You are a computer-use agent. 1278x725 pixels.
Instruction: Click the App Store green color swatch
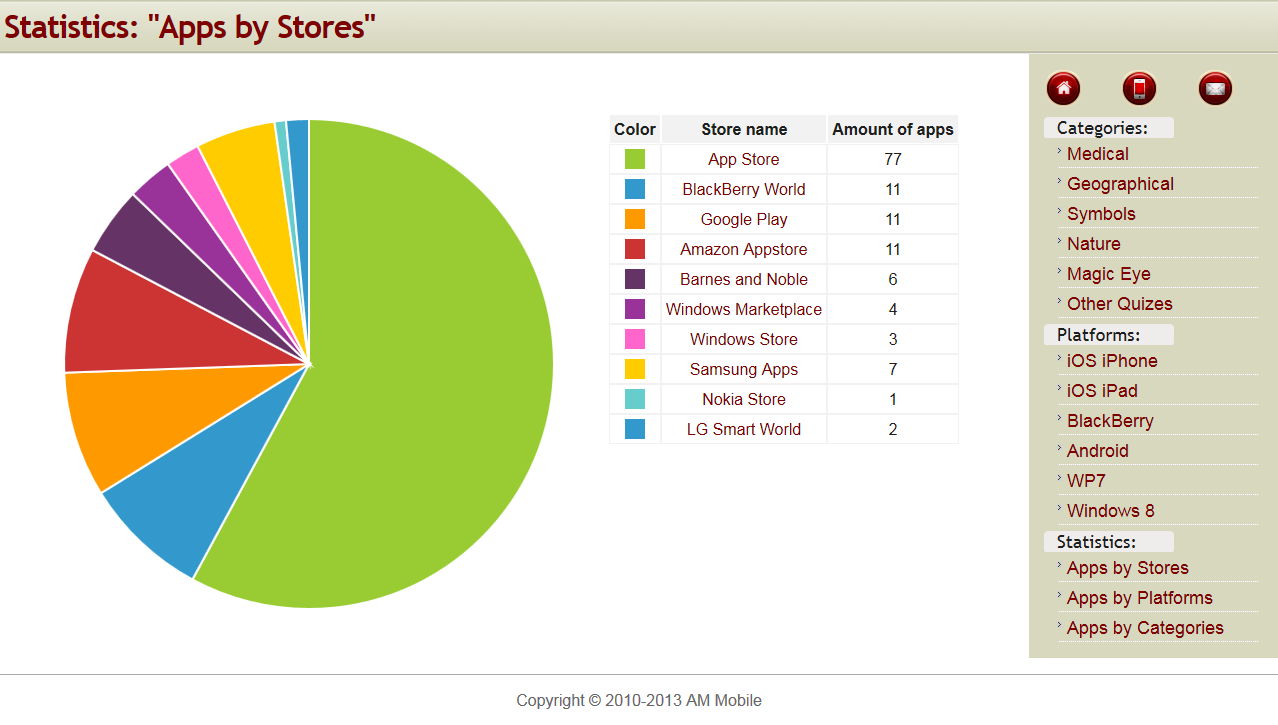pos(635,159)
